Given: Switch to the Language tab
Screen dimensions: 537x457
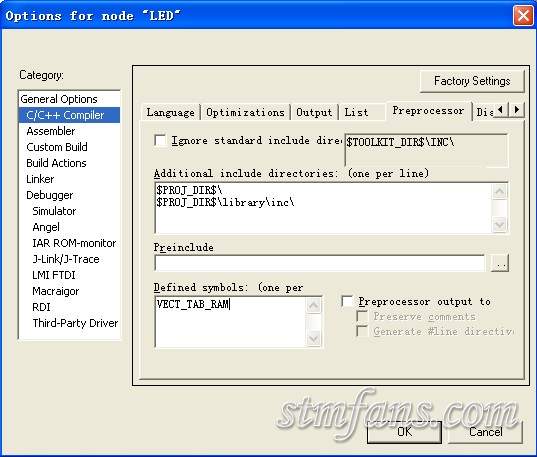Looking at the screenshot, I should click(x=171, y=112).
